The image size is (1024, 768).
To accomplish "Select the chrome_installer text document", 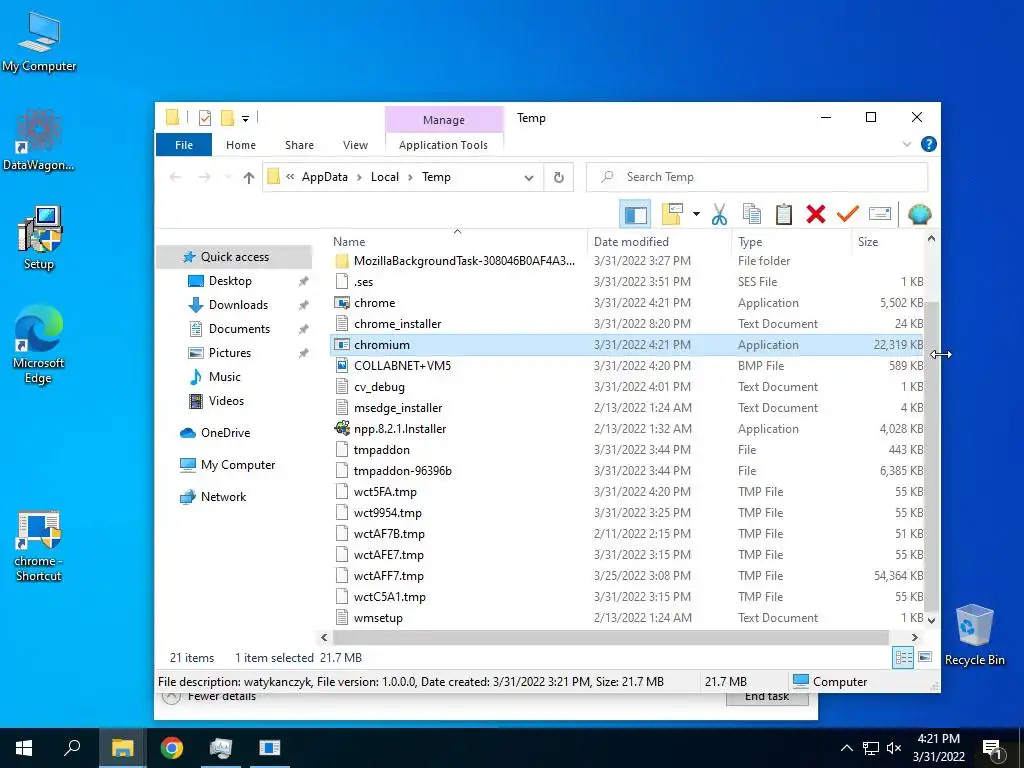I will coord(397,324).
